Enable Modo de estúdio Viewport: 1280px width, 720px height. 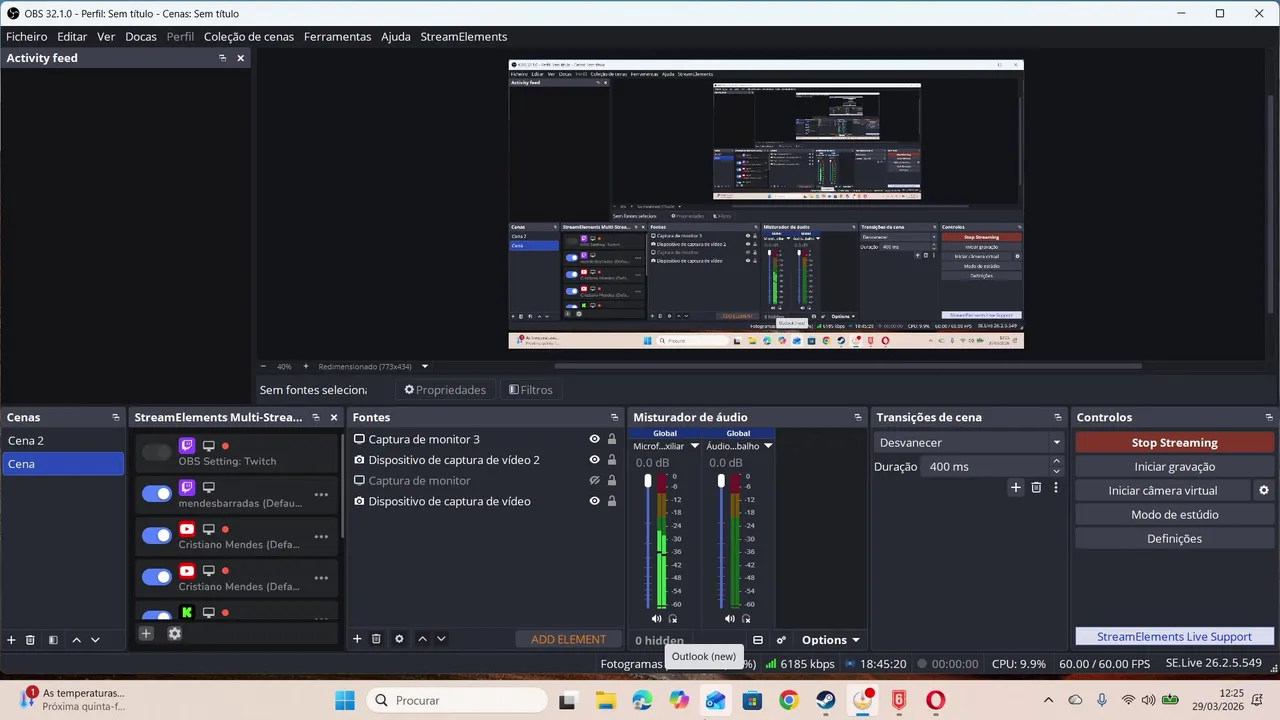click(x=1175, y=515)
